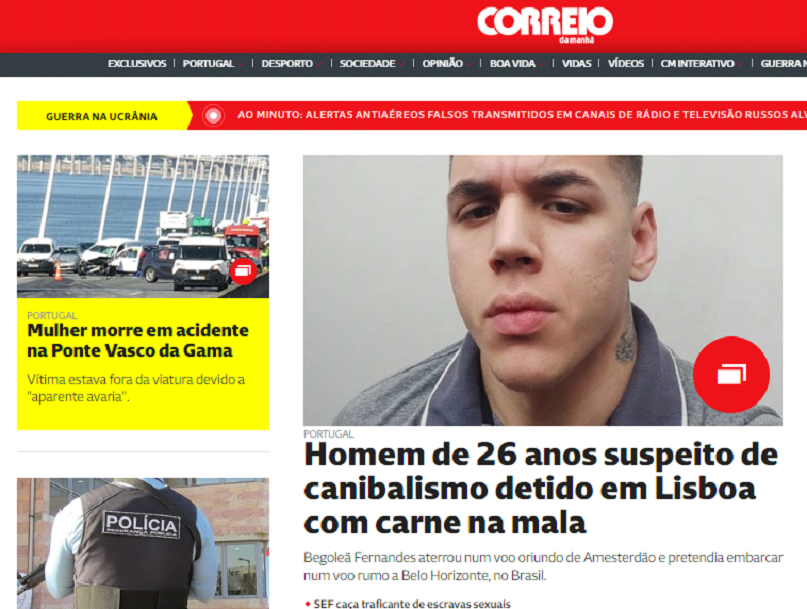Click the live pulse icon in ticker
This screenshot has width=807, height=609.
click(x=213, y=115)
